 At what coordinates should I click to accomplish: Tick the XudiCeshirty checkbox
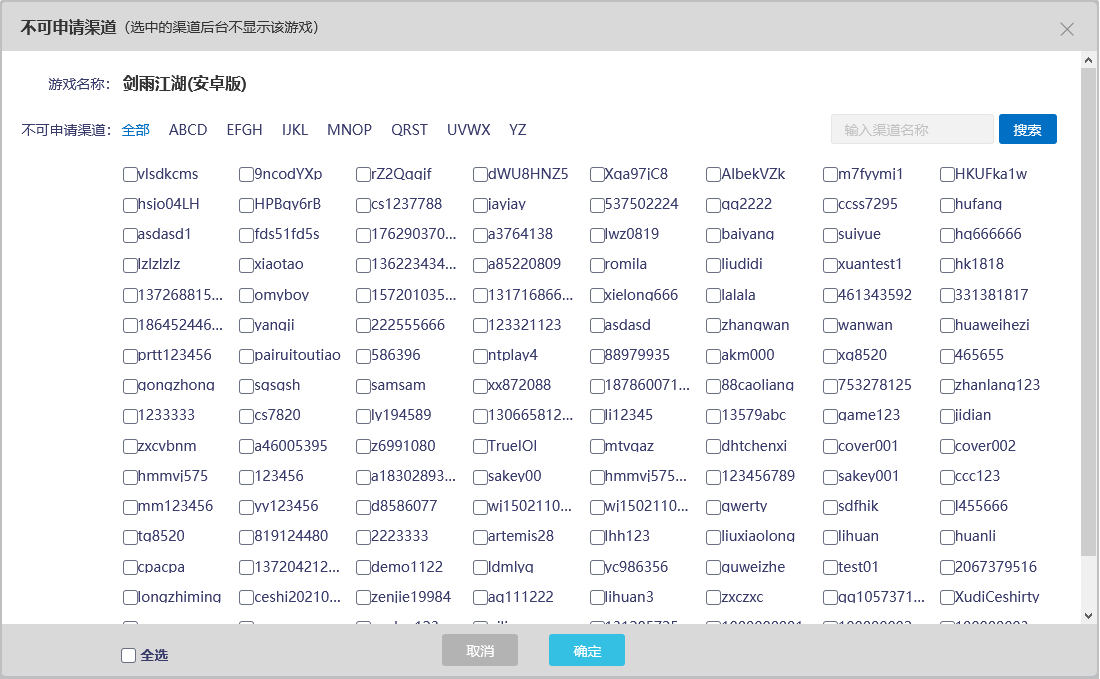[x=947, y=598]
